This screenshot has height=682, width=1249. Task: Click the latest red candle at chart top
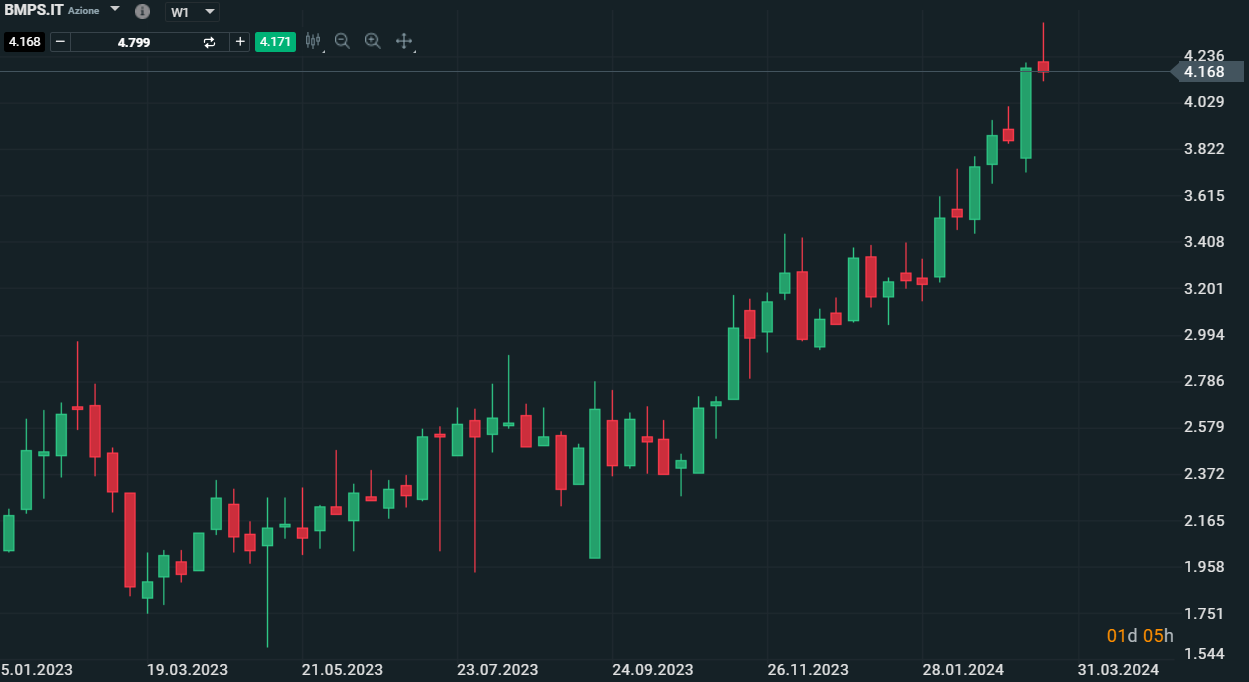(1043, 67)
